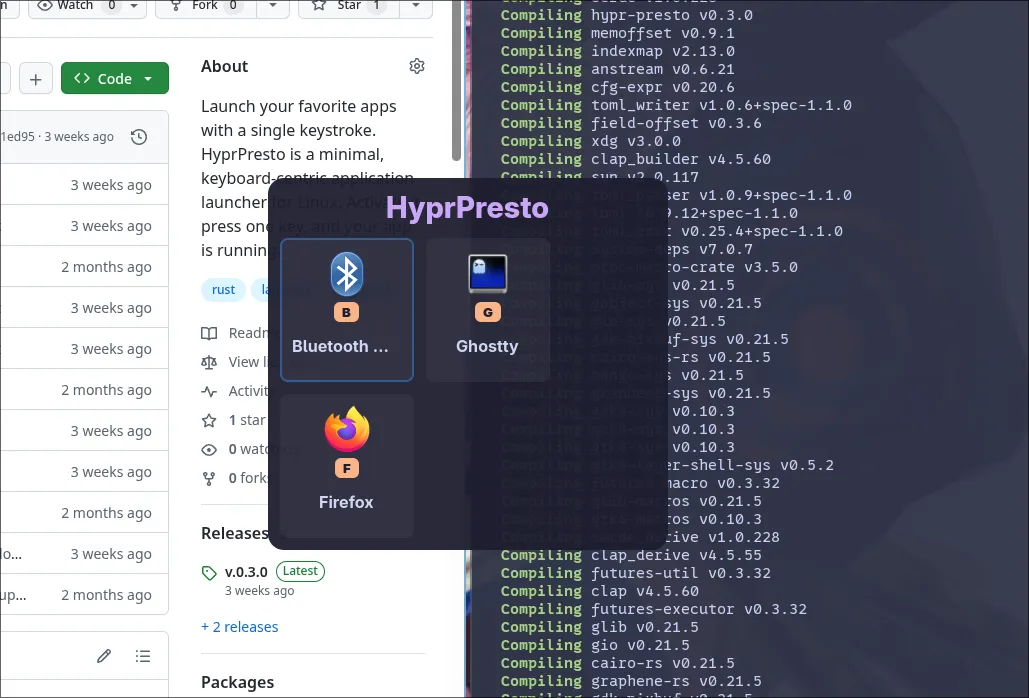Click the About section gear icon
The height and width of the screenshot is (698, 1029).
pos(417,66)
